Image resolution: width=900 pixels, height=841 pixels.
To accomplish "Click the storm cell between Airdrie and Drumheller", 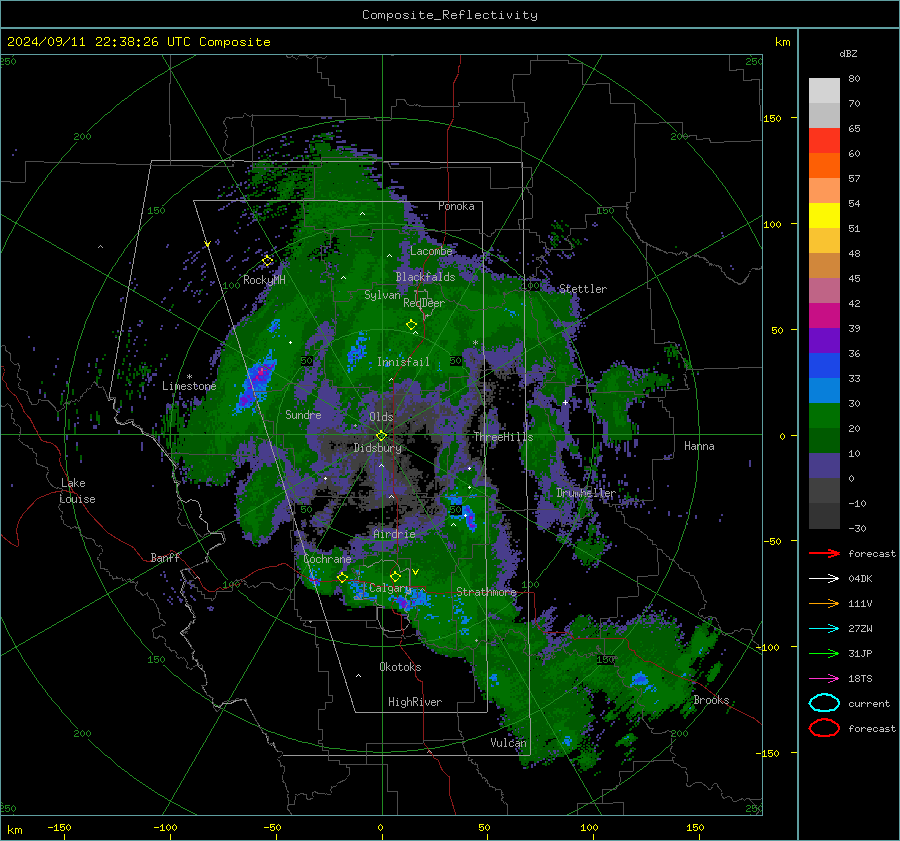I will 463,511.
